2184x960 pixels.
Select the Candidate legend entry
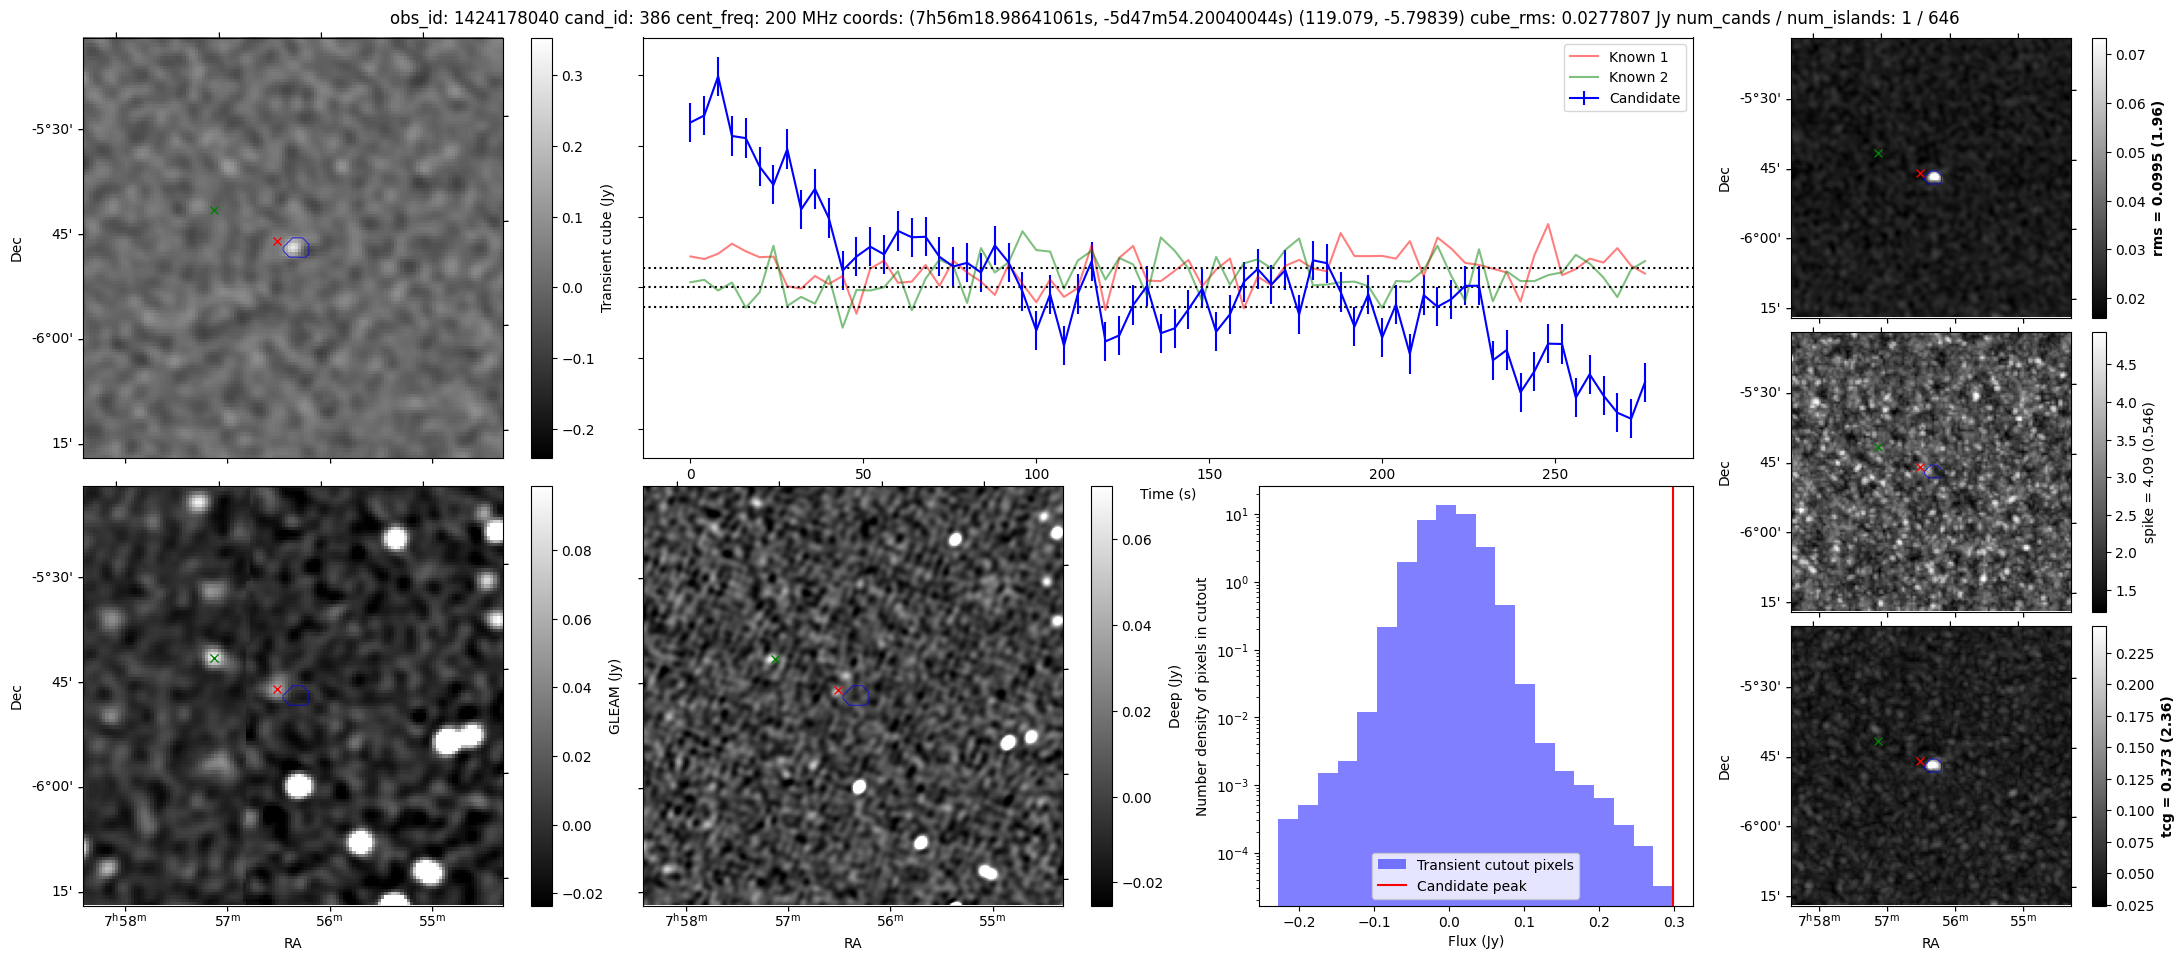pyautogui.click(x=1643, y=98)
